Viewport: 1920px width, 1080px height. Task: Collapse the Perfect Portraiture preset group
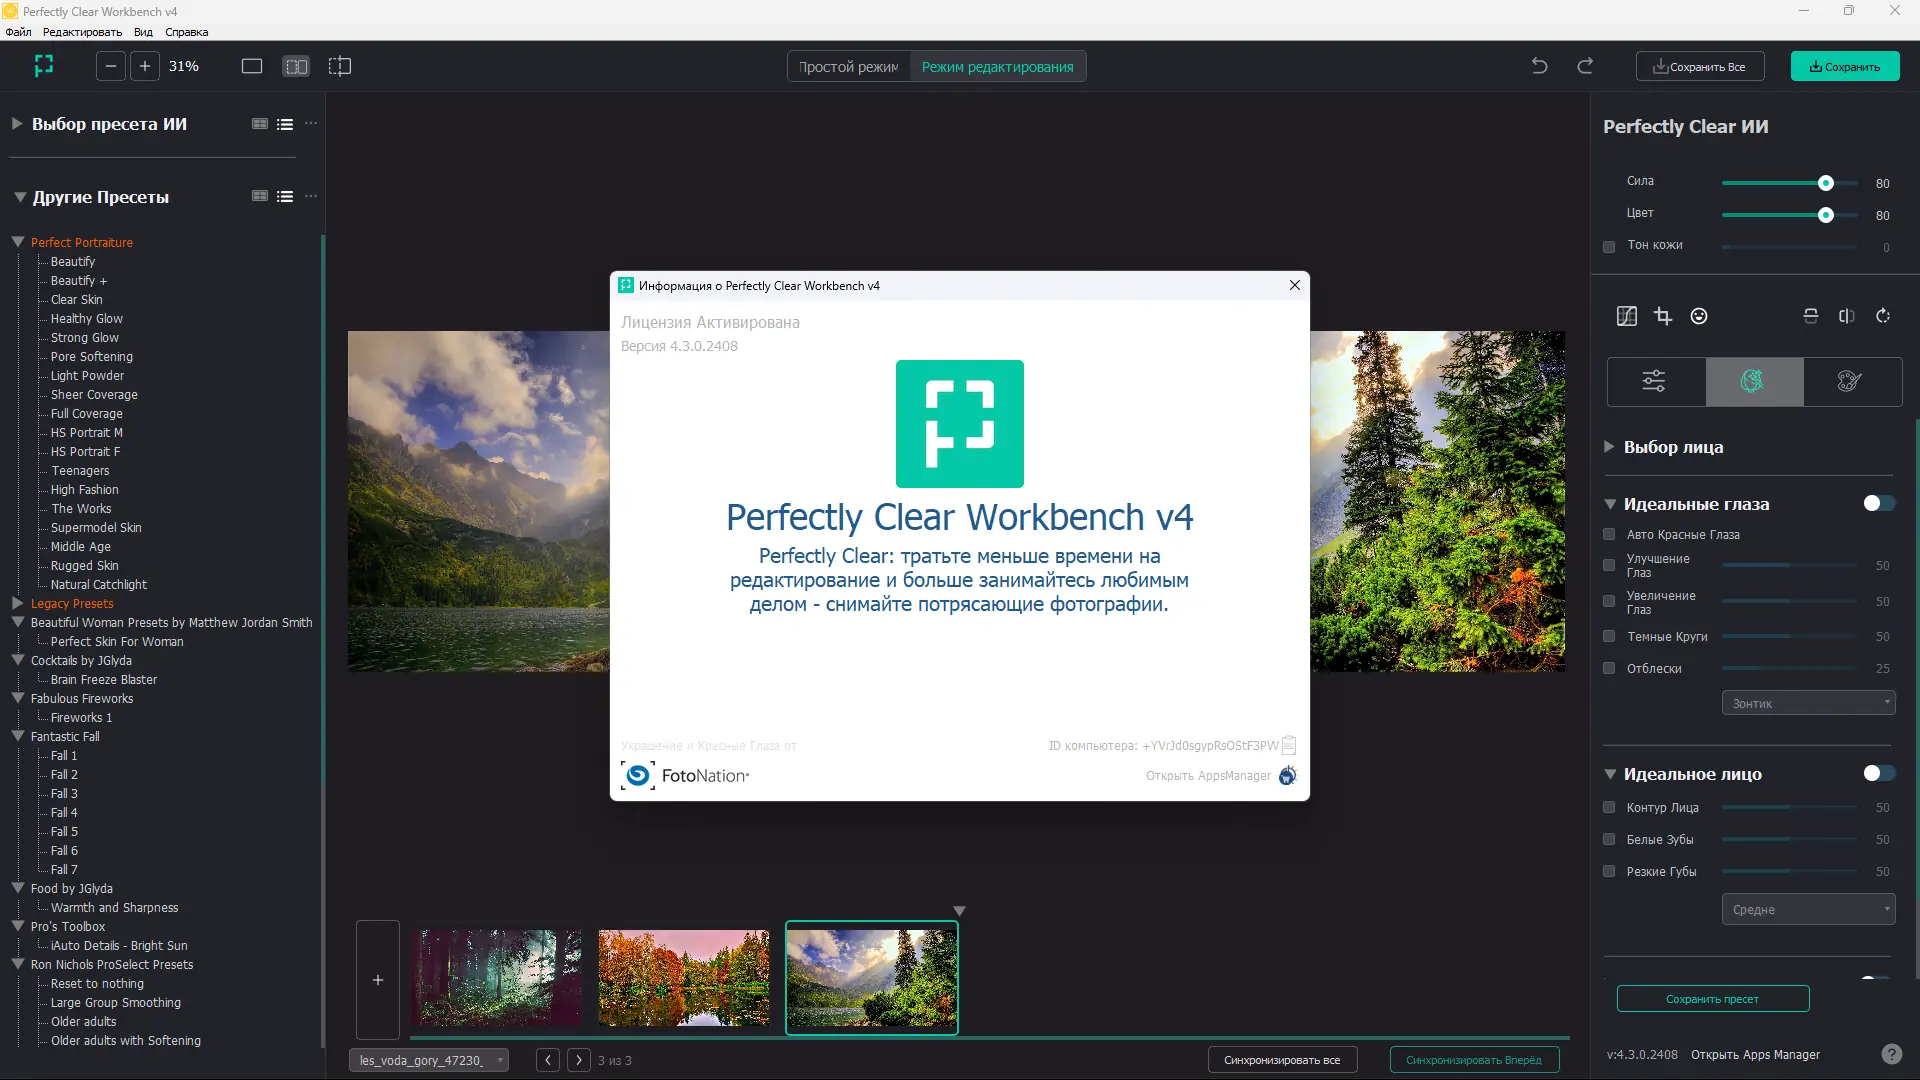[16, 241]
